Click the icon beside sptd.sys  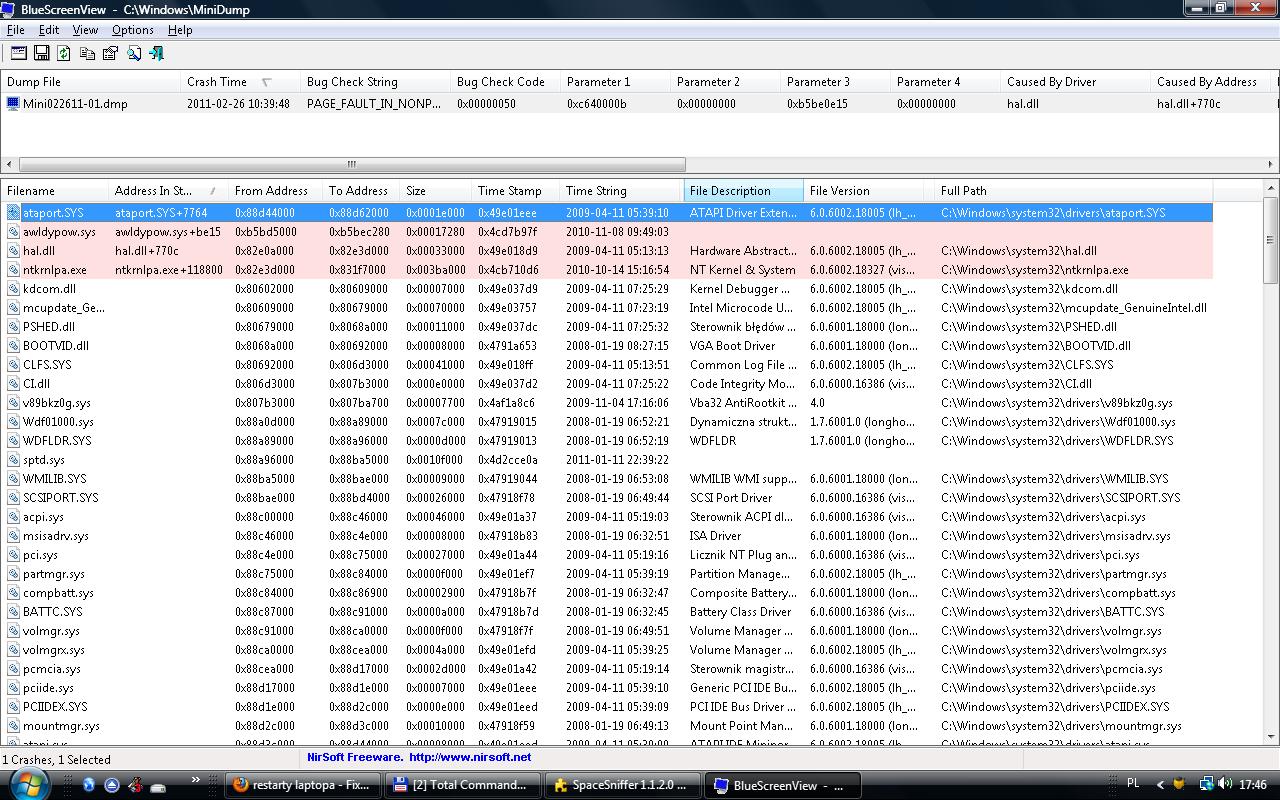13,460
